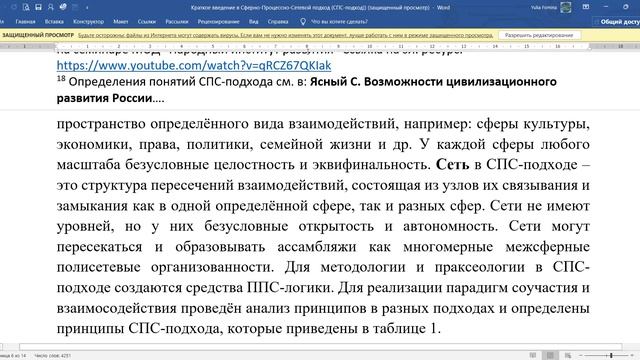
Task: Click bold footnote text 'Ясный С. Возможности цивилизационного'
Action: click(x=433, y=82)
